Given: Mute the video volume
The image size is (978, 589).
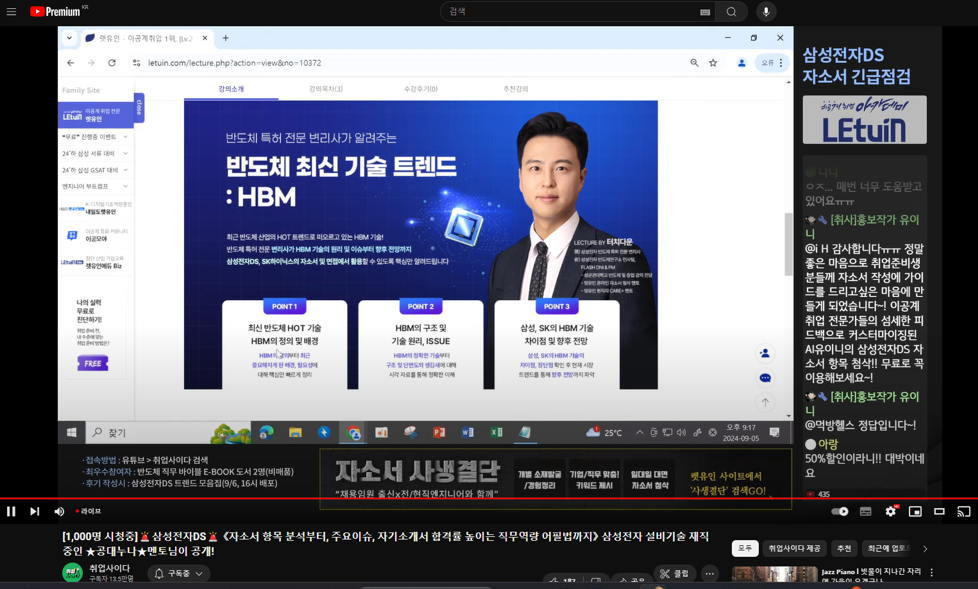Looking at the screenshot, I should pyautogui.click(x=59, y=512).
